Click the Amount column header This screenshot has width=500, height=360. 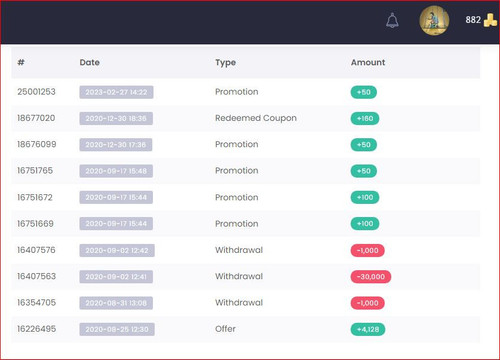368,62
